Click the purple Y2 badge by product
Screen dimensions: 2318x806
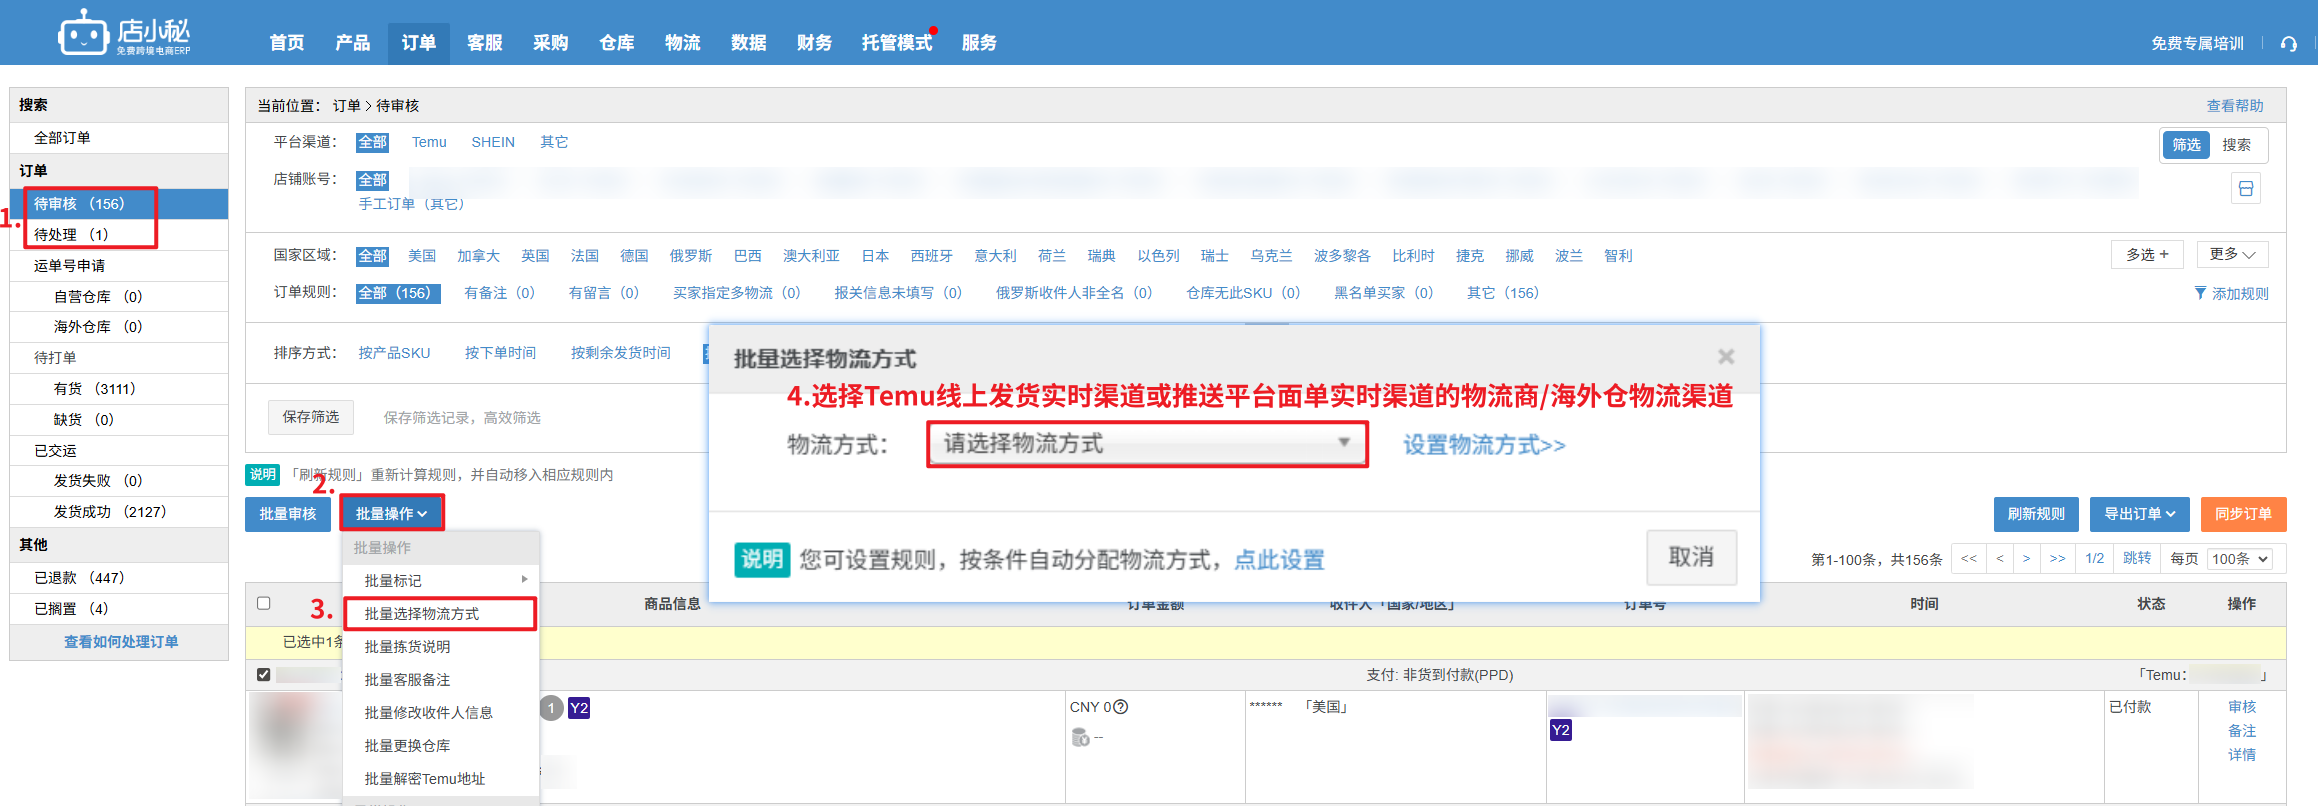point(579,709)
